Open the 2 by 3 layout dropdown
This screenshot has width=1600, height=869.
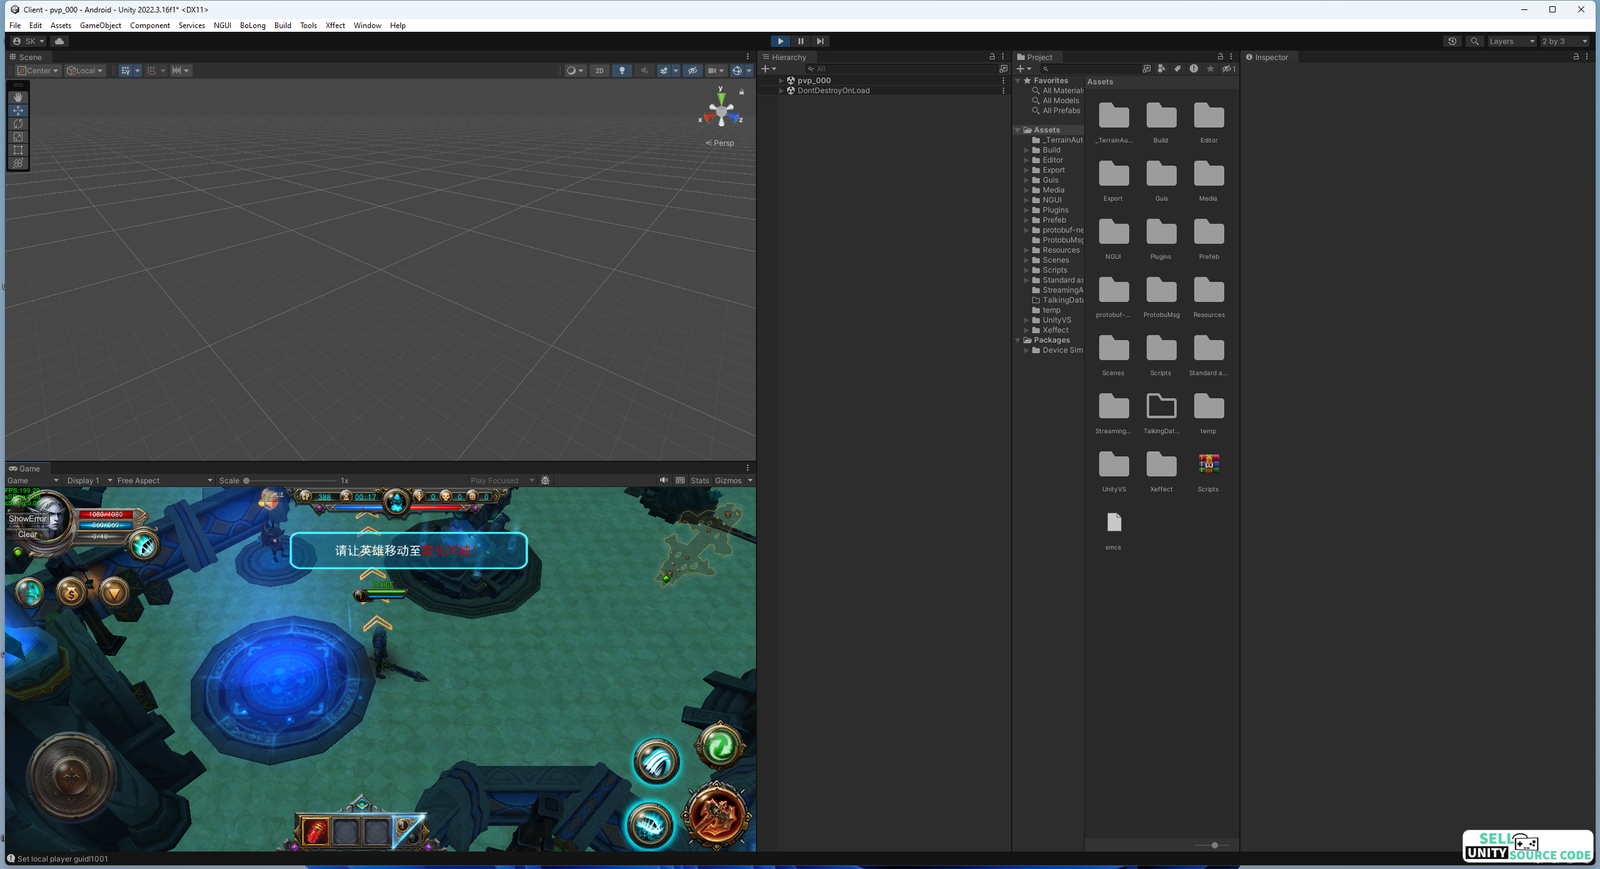pos(1565,41)
